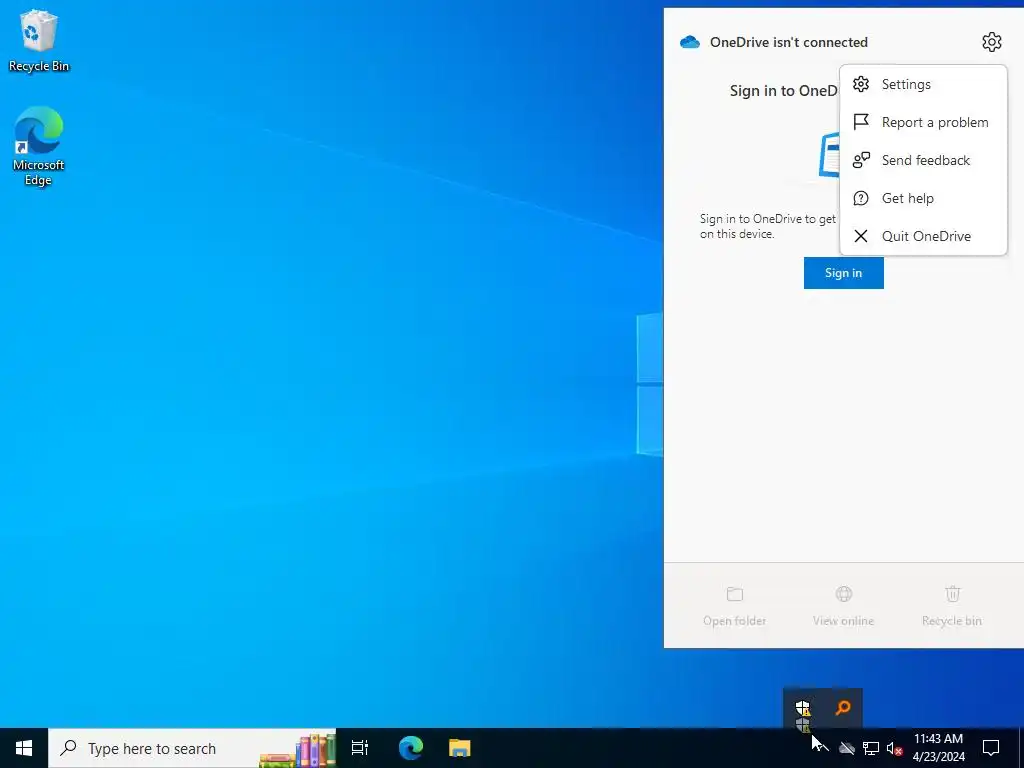Open the Action Center notifications icon
Screen dimensions: 1024x768
[991, 748]
